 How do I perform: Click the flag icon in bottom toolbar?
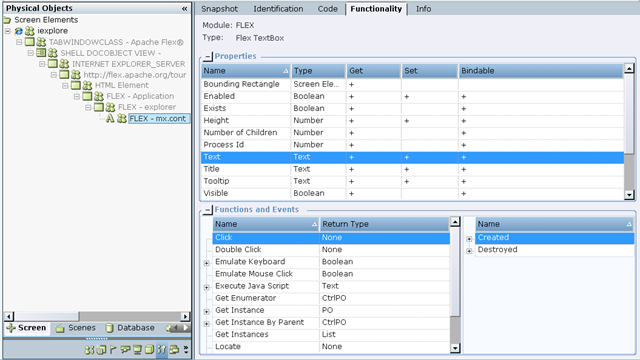click(113, 350)
